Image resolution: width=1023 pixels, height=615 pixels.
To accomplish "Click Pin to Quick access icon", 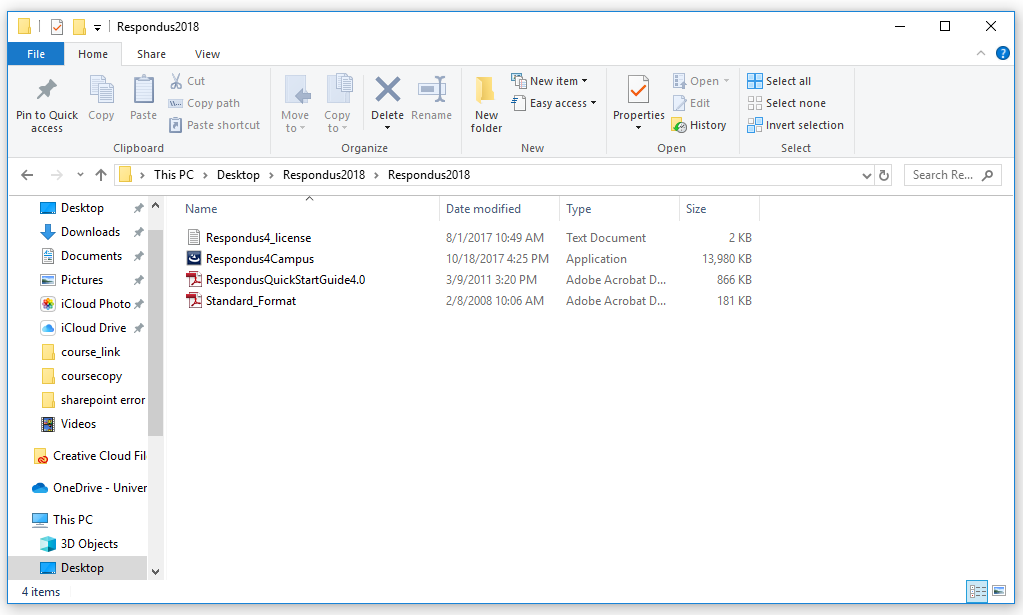I will pyautogui.click(x=46, y=89).
